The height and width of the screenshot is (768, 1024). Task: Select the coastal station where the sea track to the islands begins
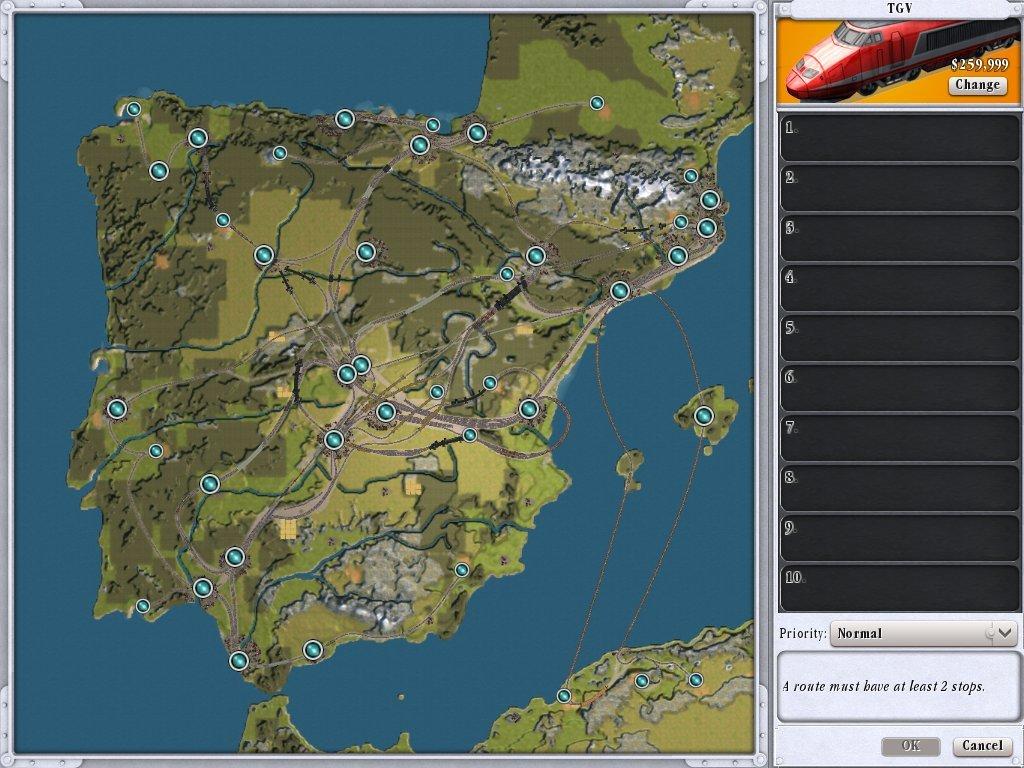coord(620,291)
